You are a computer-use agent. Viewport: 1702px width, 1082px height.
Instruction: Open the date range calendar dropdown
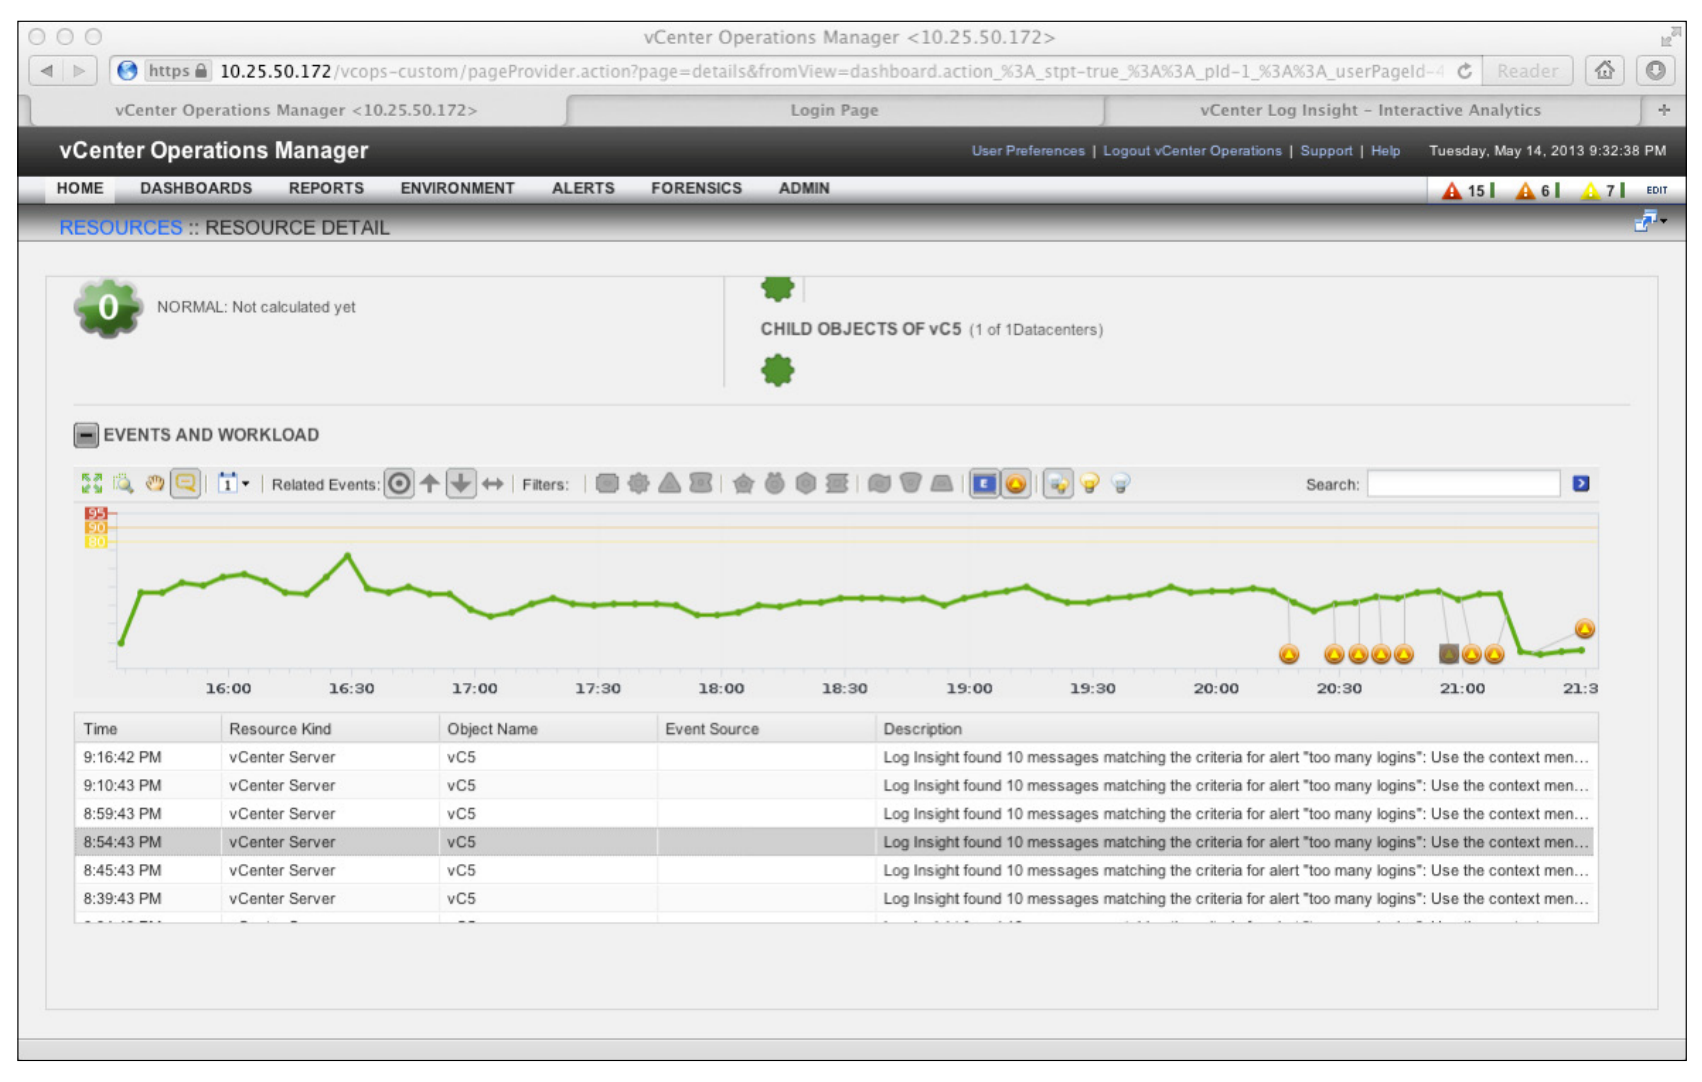tap(233, 484)
